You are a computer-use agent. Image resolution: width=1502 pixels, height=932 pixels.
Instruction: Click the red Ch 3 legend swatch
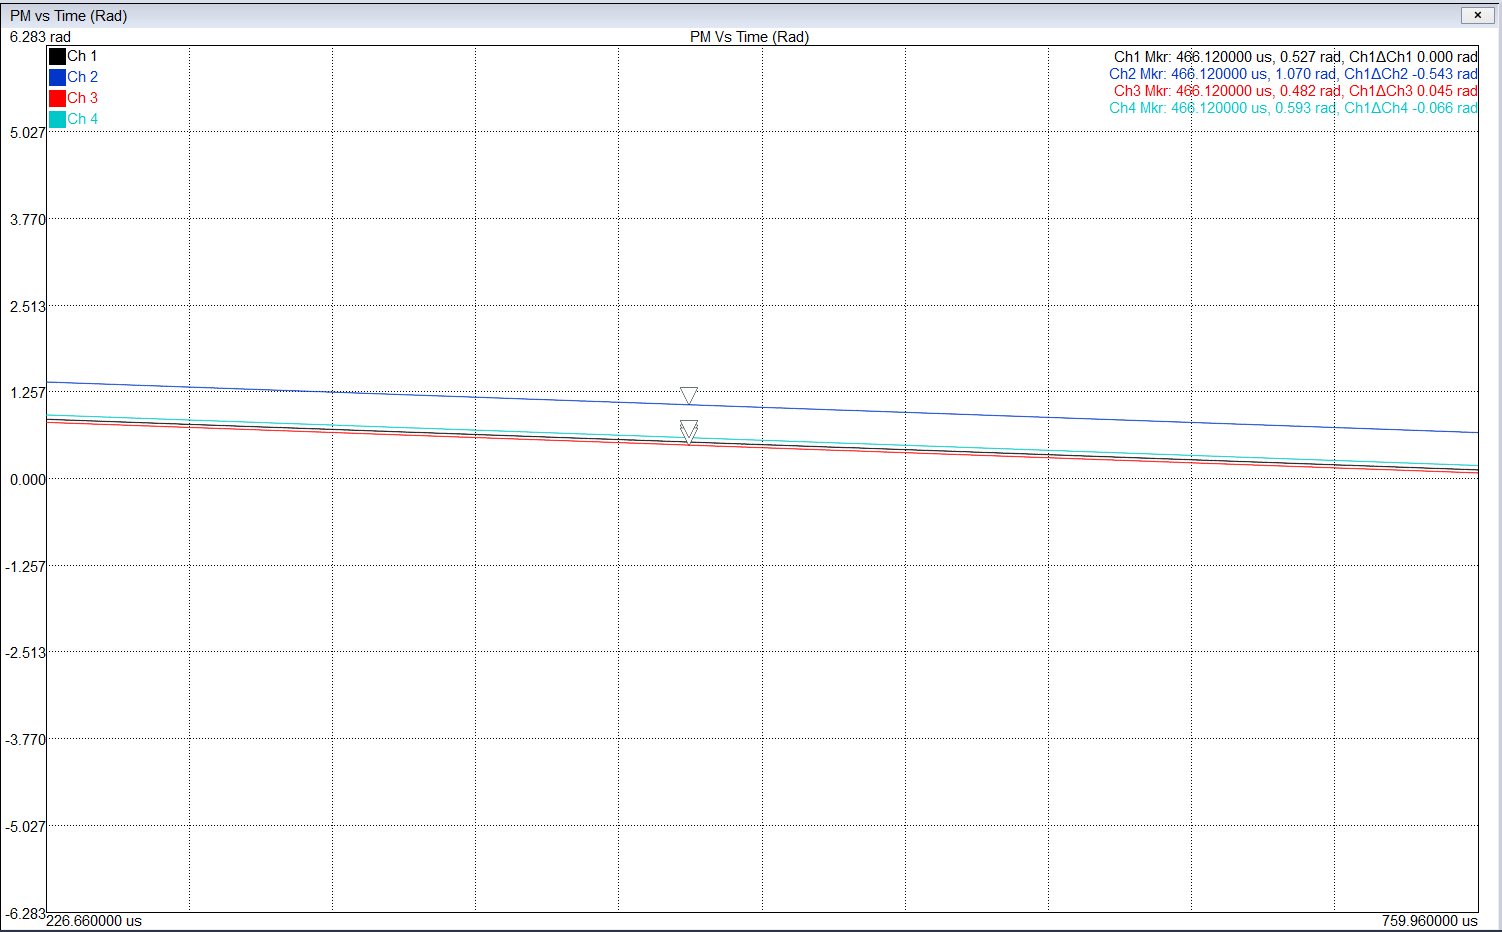tap(57, 98)
